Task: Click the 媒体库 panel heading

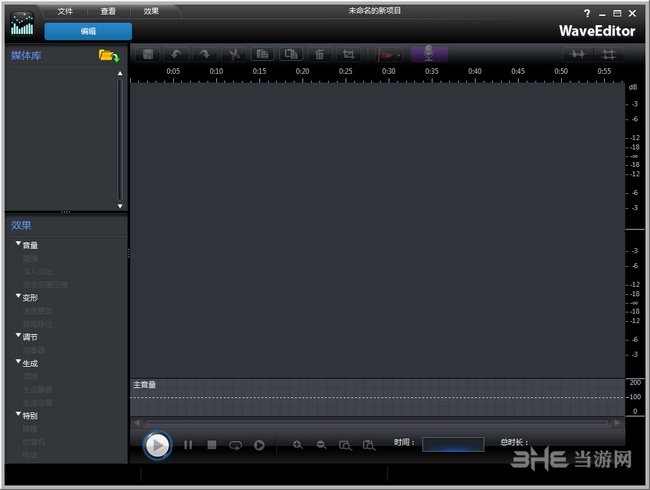Action: (26, 56)
